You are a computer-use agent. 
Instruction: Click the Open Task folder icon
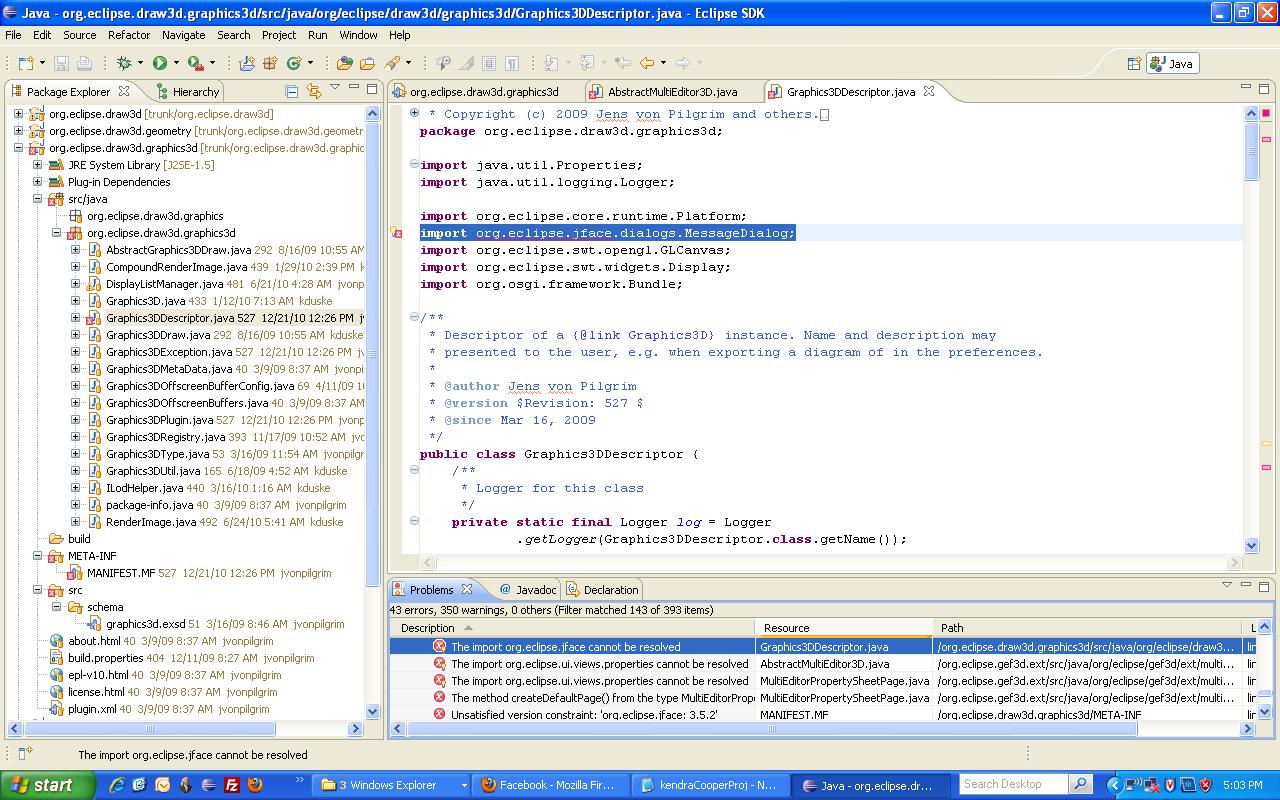point(367,63)
